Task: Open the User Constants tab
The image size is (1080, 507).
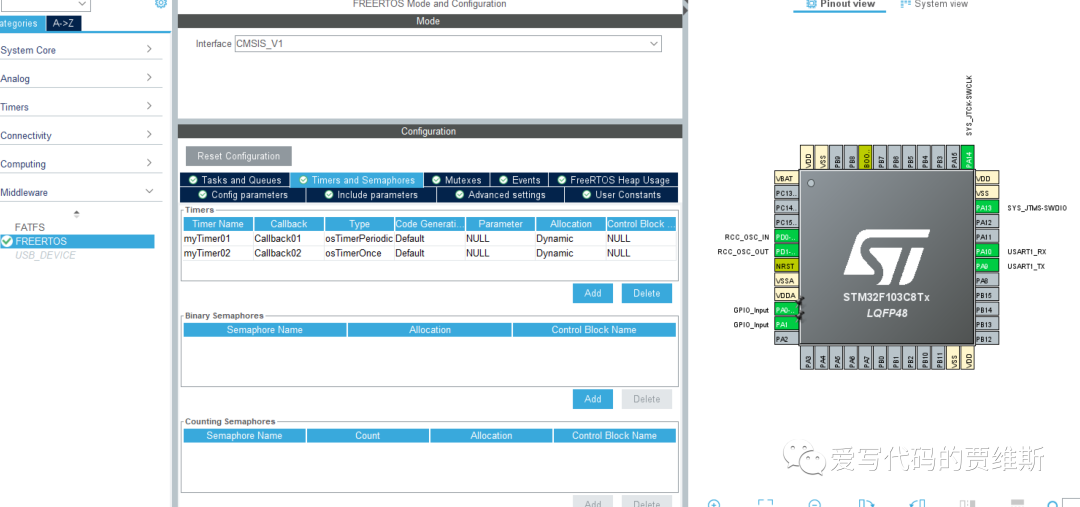Action: 621,195
